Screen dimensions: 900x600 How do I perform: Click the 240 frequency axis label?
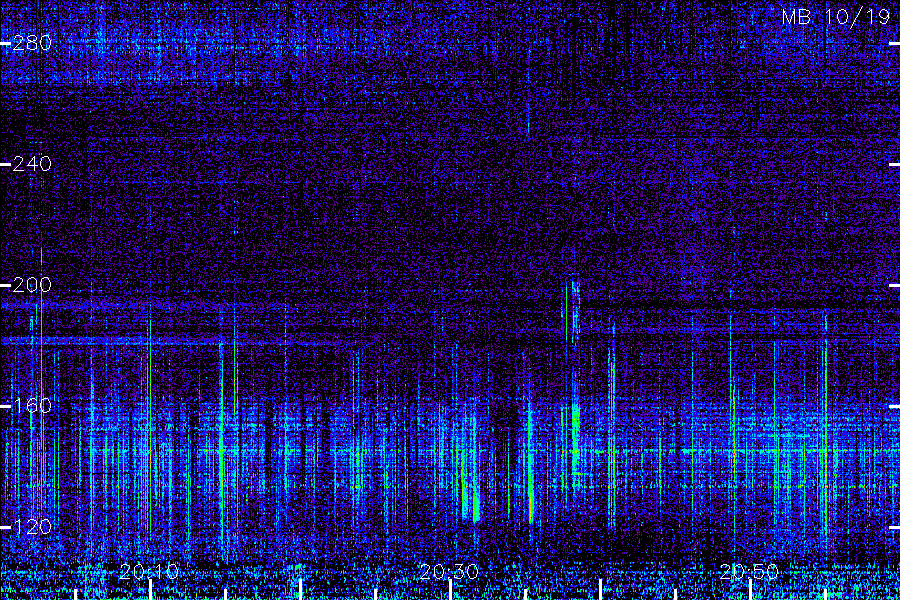pos(32,164)
